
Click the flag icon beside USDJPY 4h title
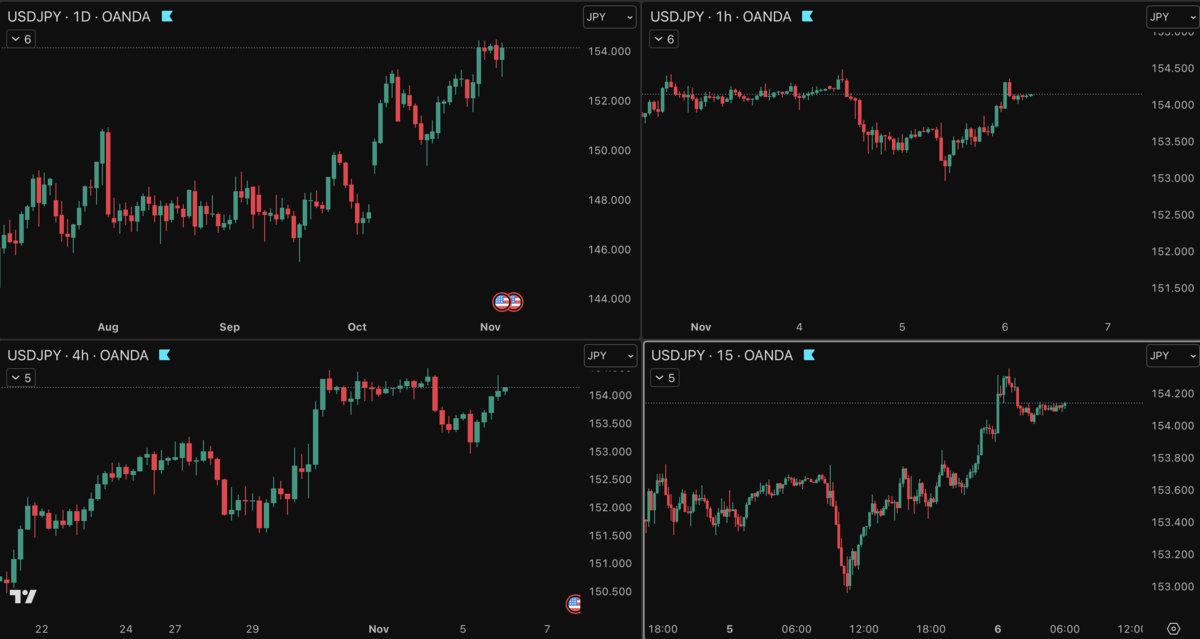(x=164, y=355)
